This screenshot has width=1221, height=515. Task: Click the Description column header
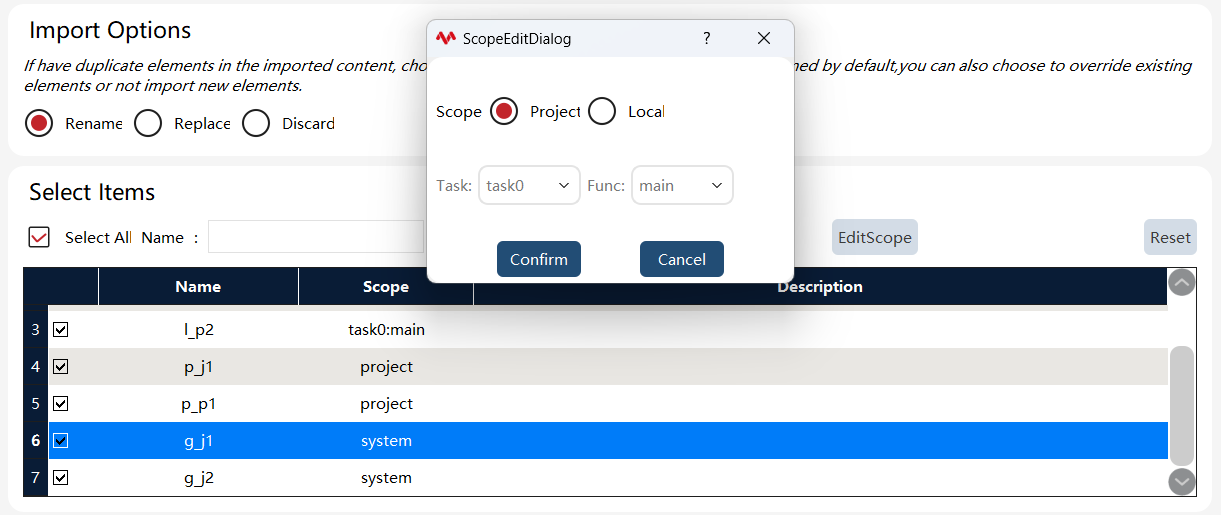tap(820, 286)
